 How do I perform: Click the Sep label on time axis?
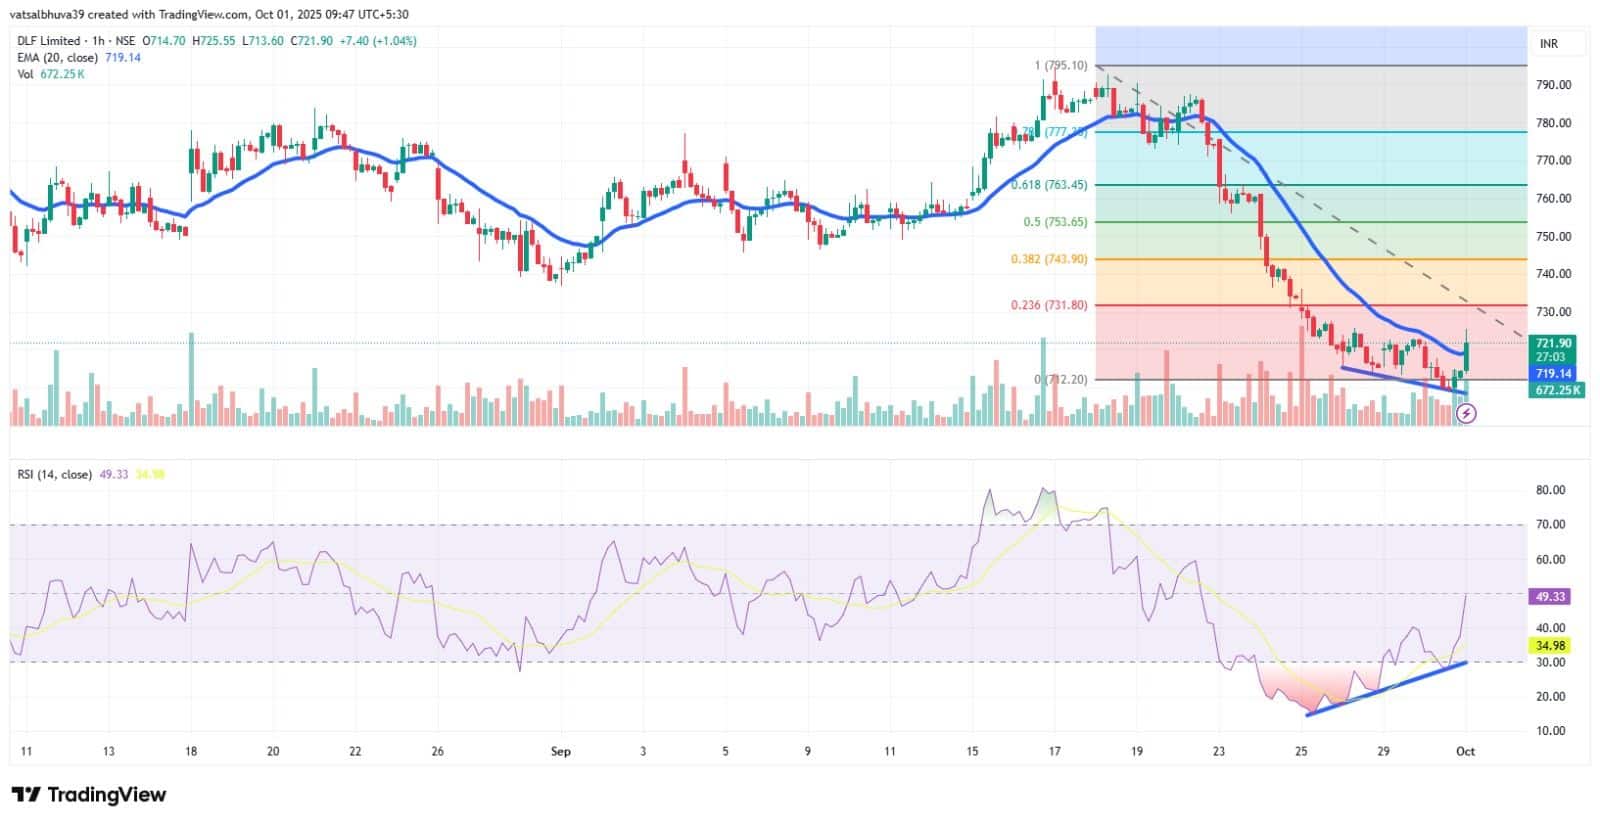(560, 751)
